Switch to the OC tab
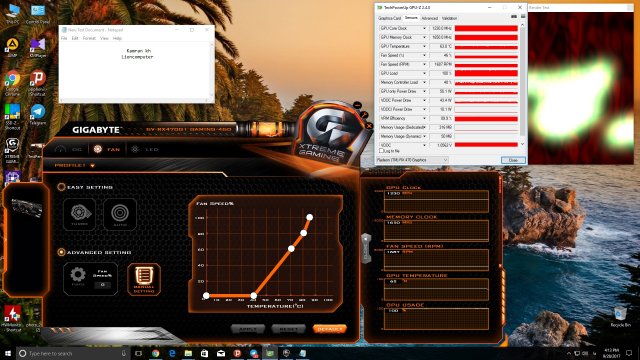 [x=69, y=149]
